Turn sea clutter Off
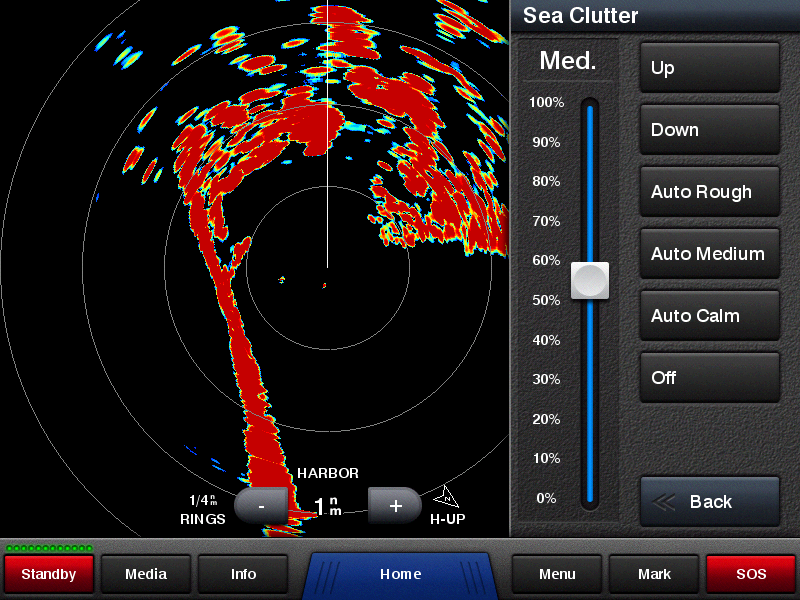The image size is (800, 600). click(x=709, y=378)
